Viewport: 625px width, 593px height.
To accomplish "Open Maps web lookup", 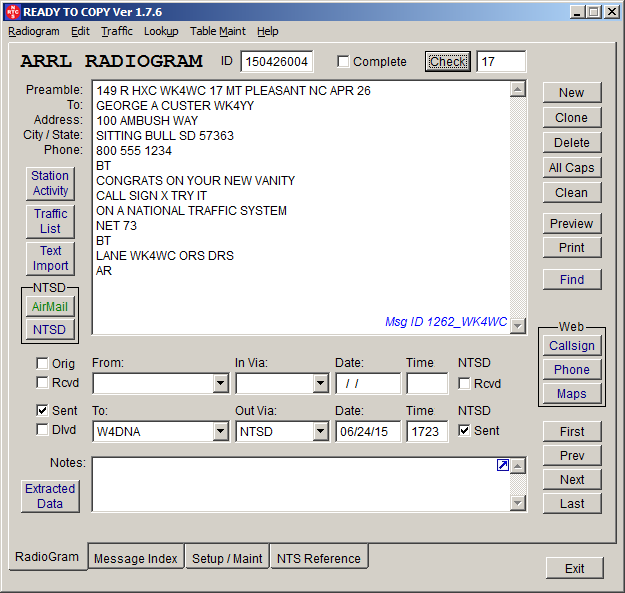I will (x=572, y=394).
